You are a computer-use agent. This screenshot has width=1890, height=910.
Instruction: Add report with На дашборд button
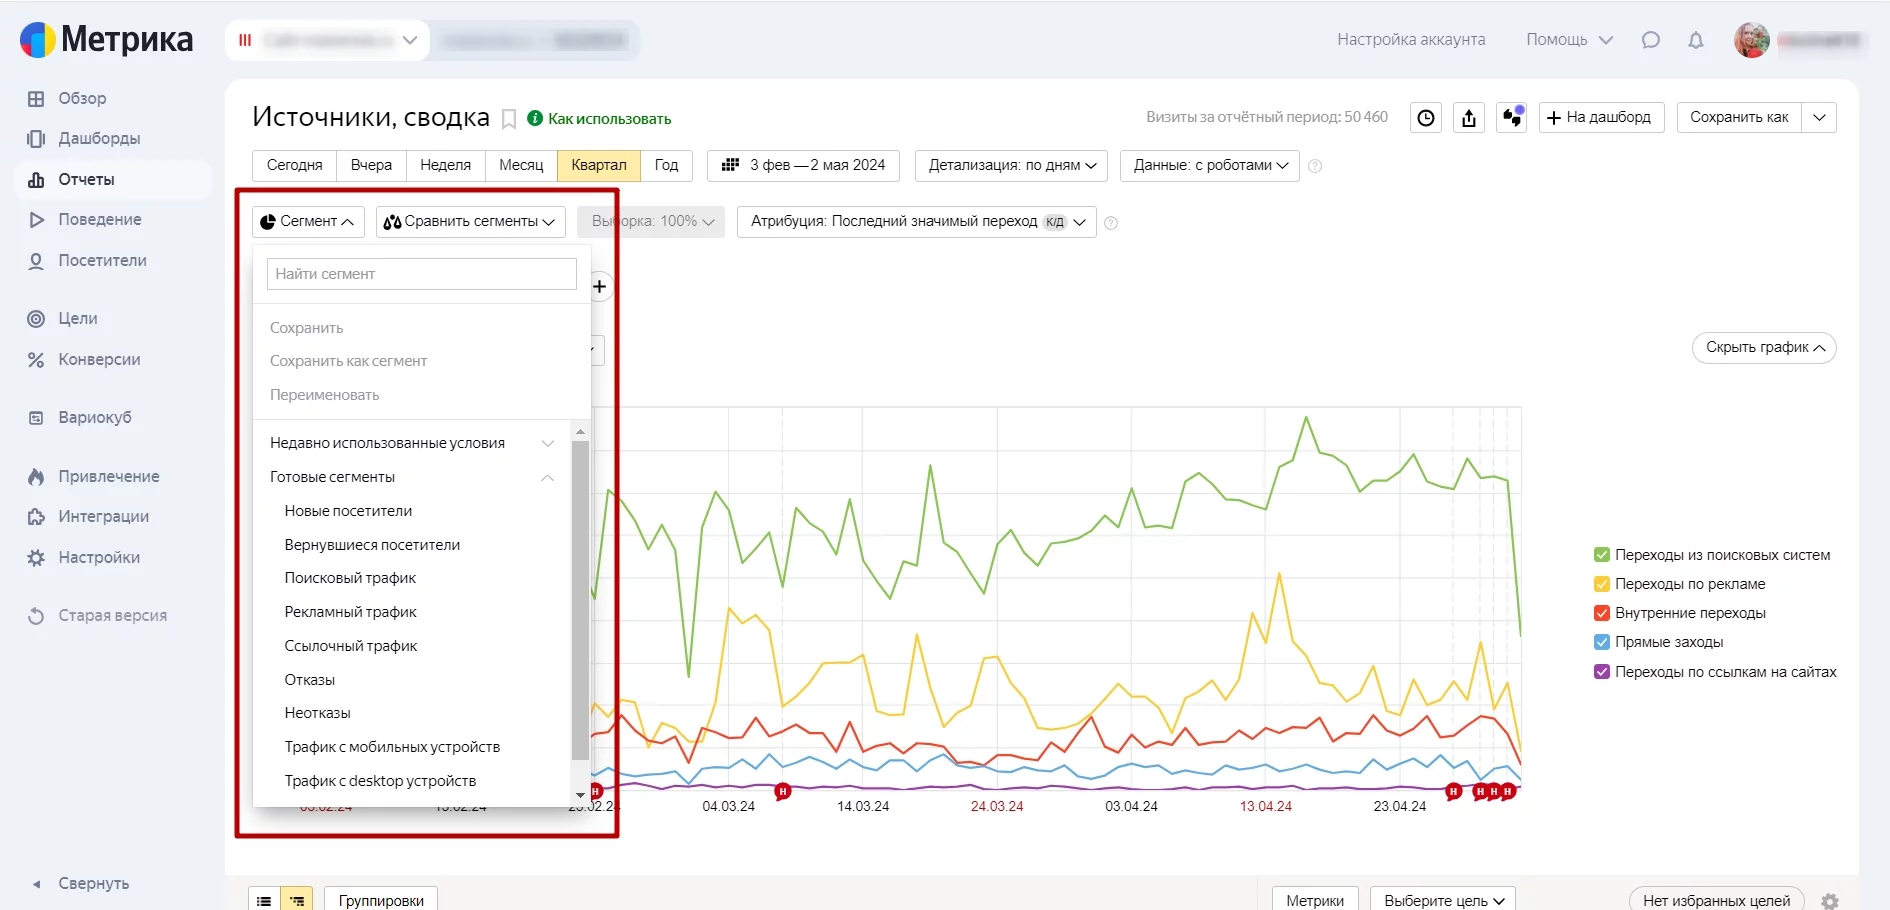1601,117
